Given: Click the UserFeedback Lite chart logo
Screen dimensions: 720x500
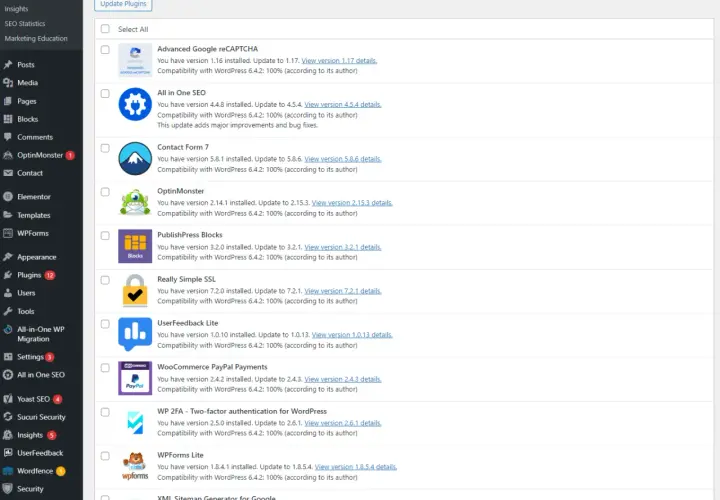Looking at the screenshot, I should pyautogui.click(x=135, y=334).
